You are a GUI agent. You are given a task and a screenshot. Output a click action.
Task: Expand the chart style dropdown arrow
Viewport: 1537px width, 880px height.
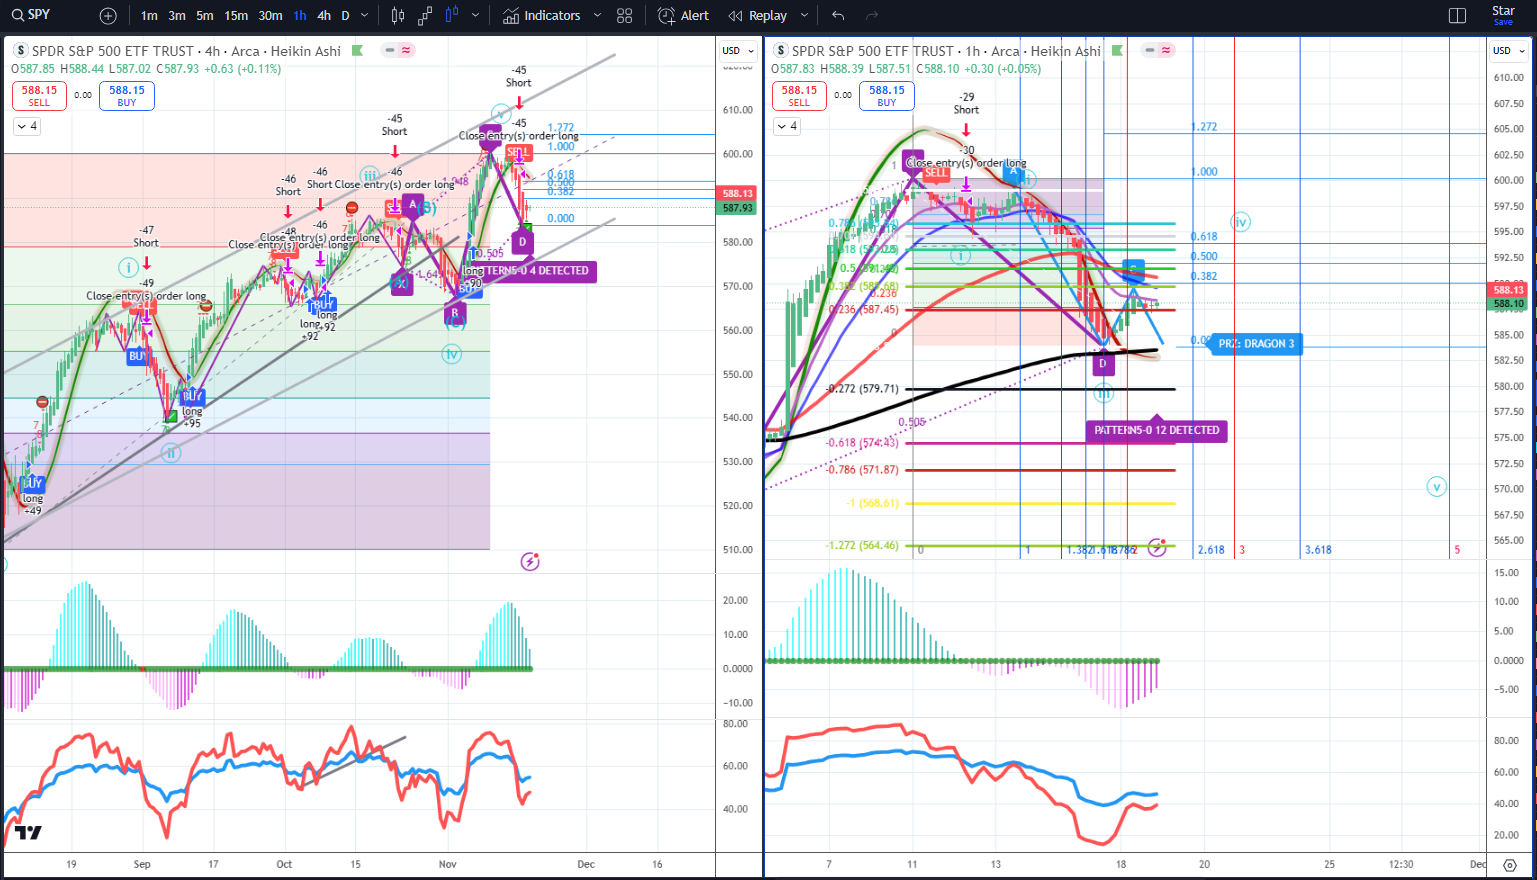click(x=475, y=16)
